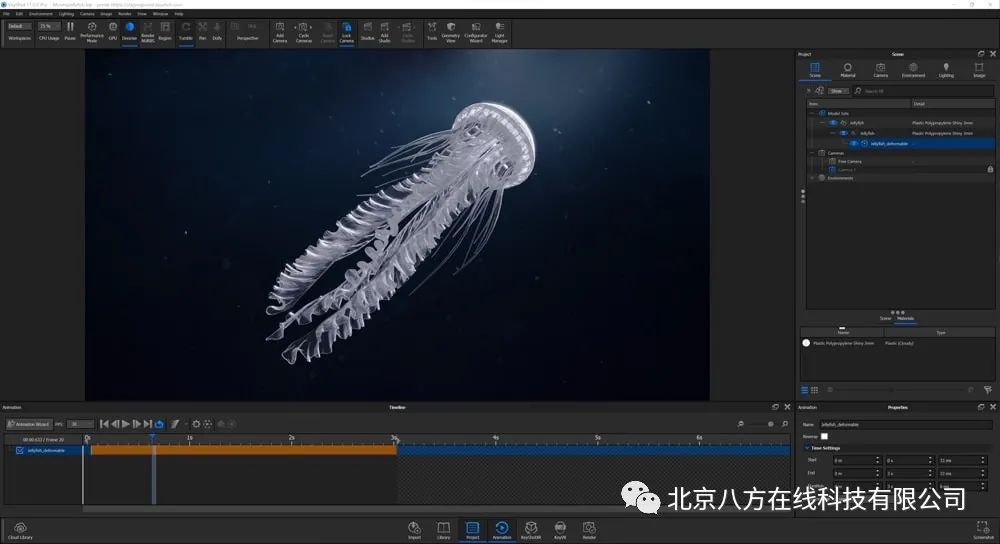The image size is (1000, 544).
Task: Open Geometry View
Action: [451, 31]
